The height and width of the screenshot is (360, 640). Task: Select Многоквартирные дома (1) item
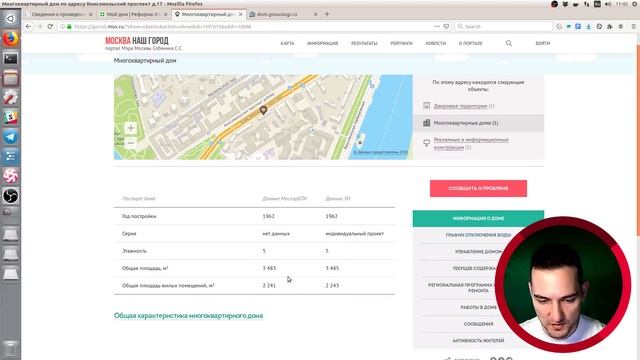[x=478, y=123]
